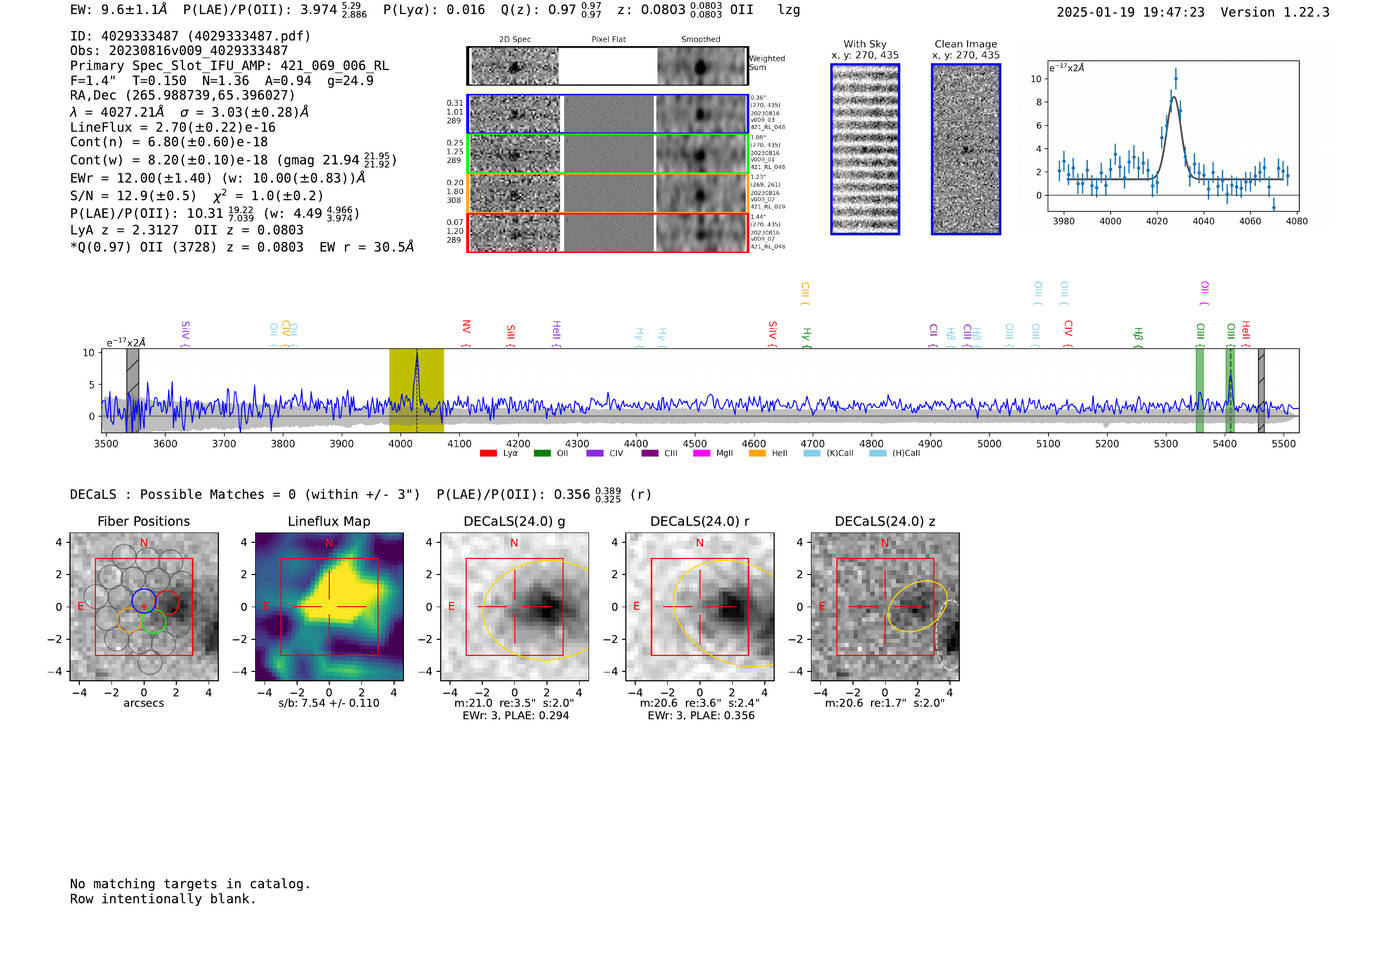The width and height of the screenshot is (1400, 953).
Task: Click the s/b: 7.54 +/- 0.110 caption
Action: [x=329, y=703]
